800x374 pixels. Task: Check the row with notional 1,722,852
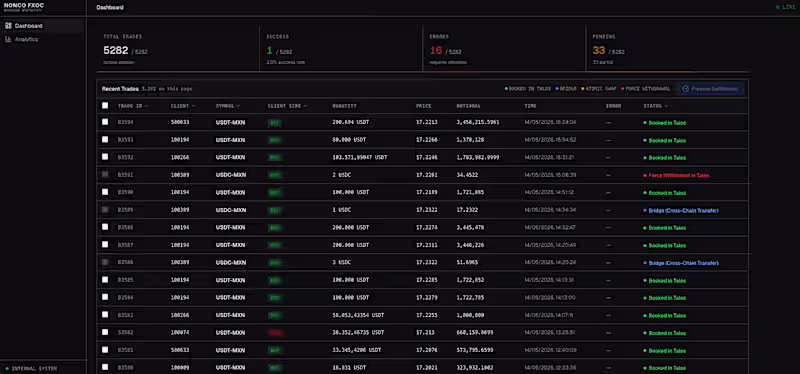pyautogui.click(x=105, y=280)
